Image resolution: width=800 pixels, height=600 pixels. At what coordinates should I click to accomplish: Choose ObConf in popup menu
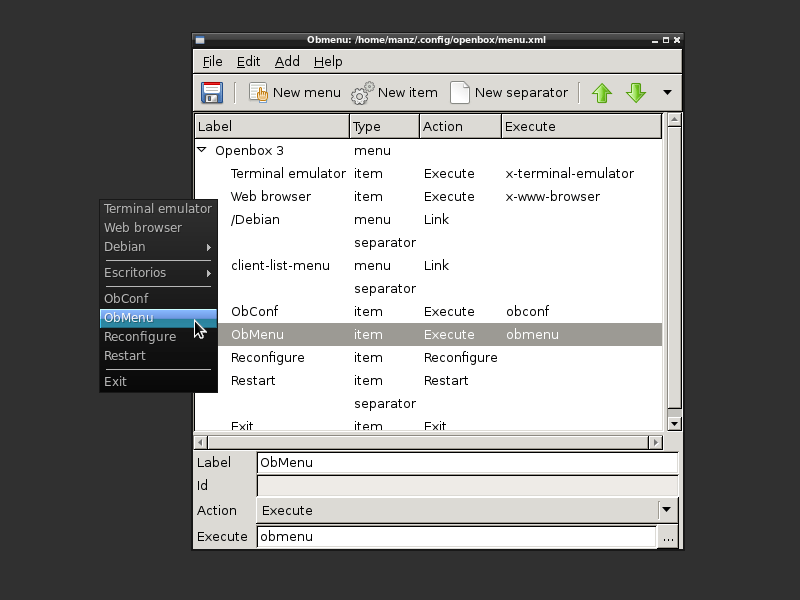[158, 298]
